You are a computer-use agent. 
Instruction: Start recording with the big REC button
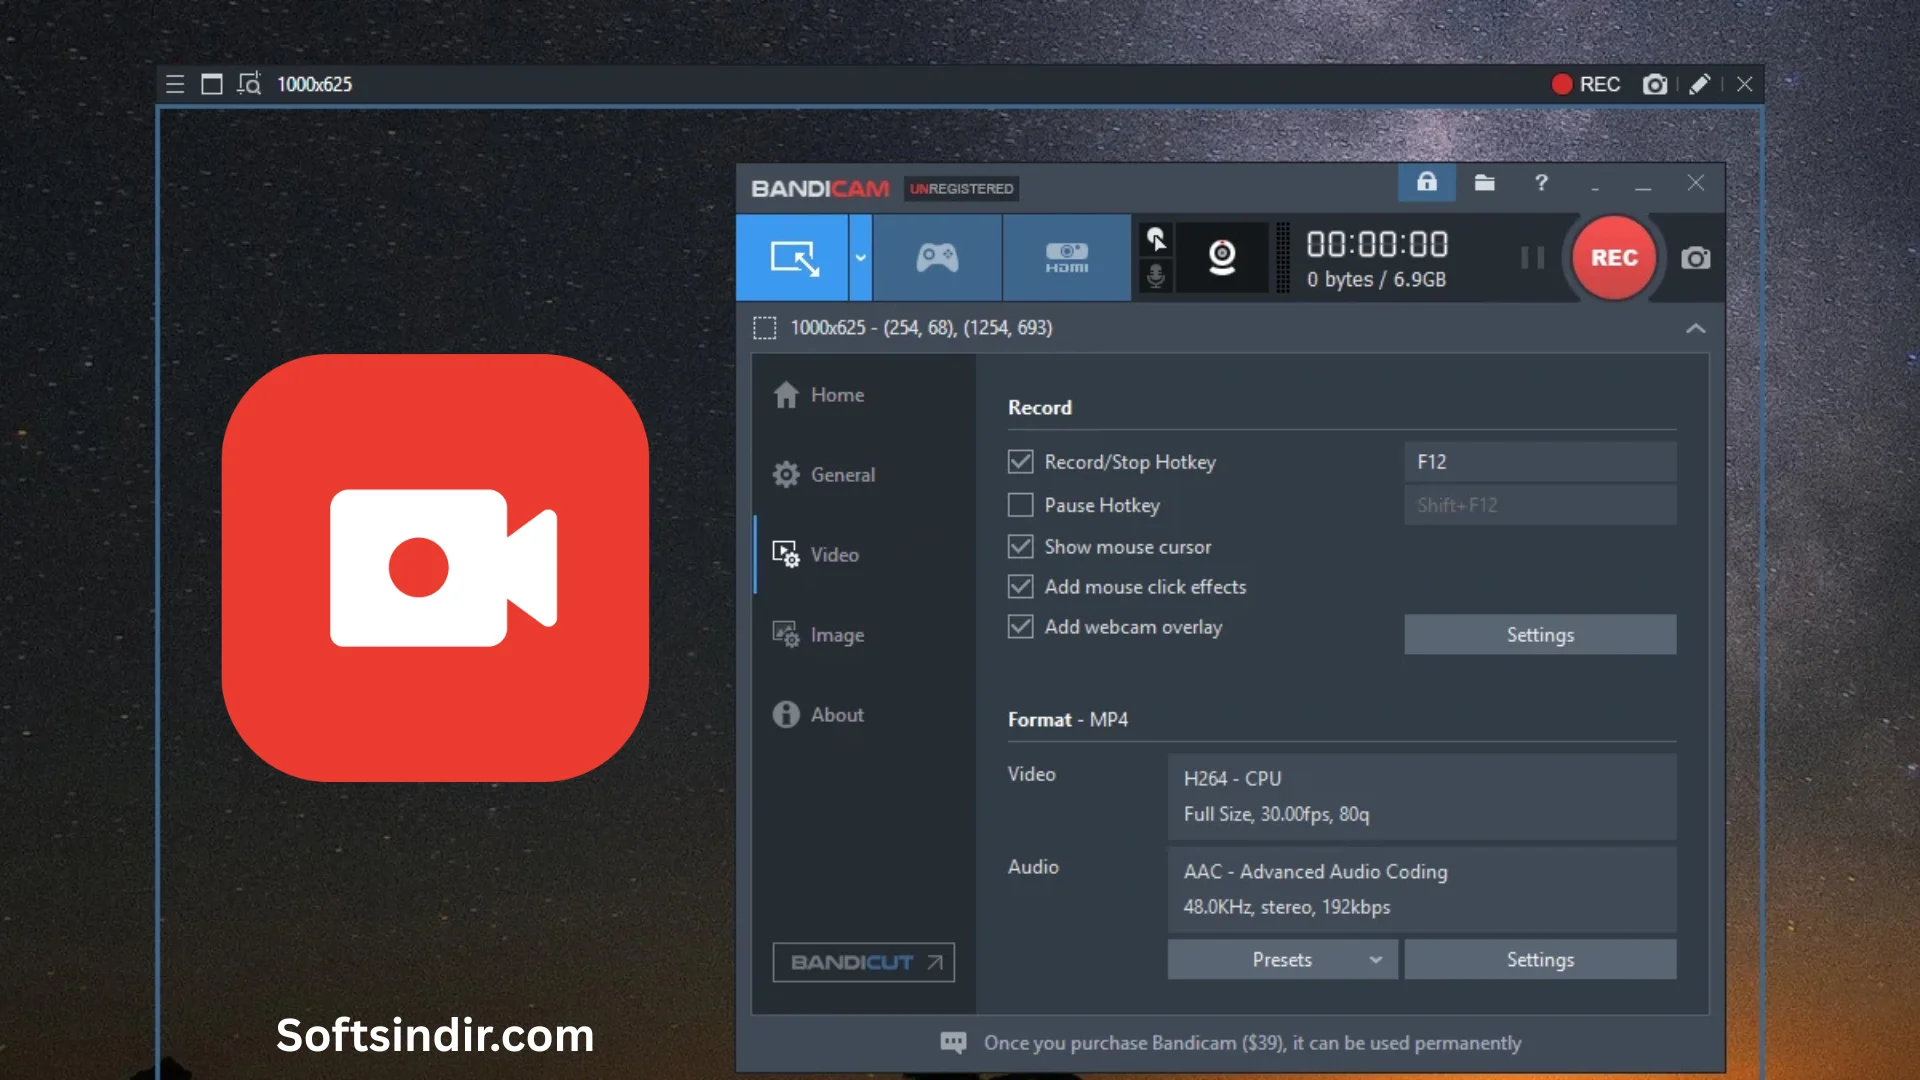coord(1614,258)
